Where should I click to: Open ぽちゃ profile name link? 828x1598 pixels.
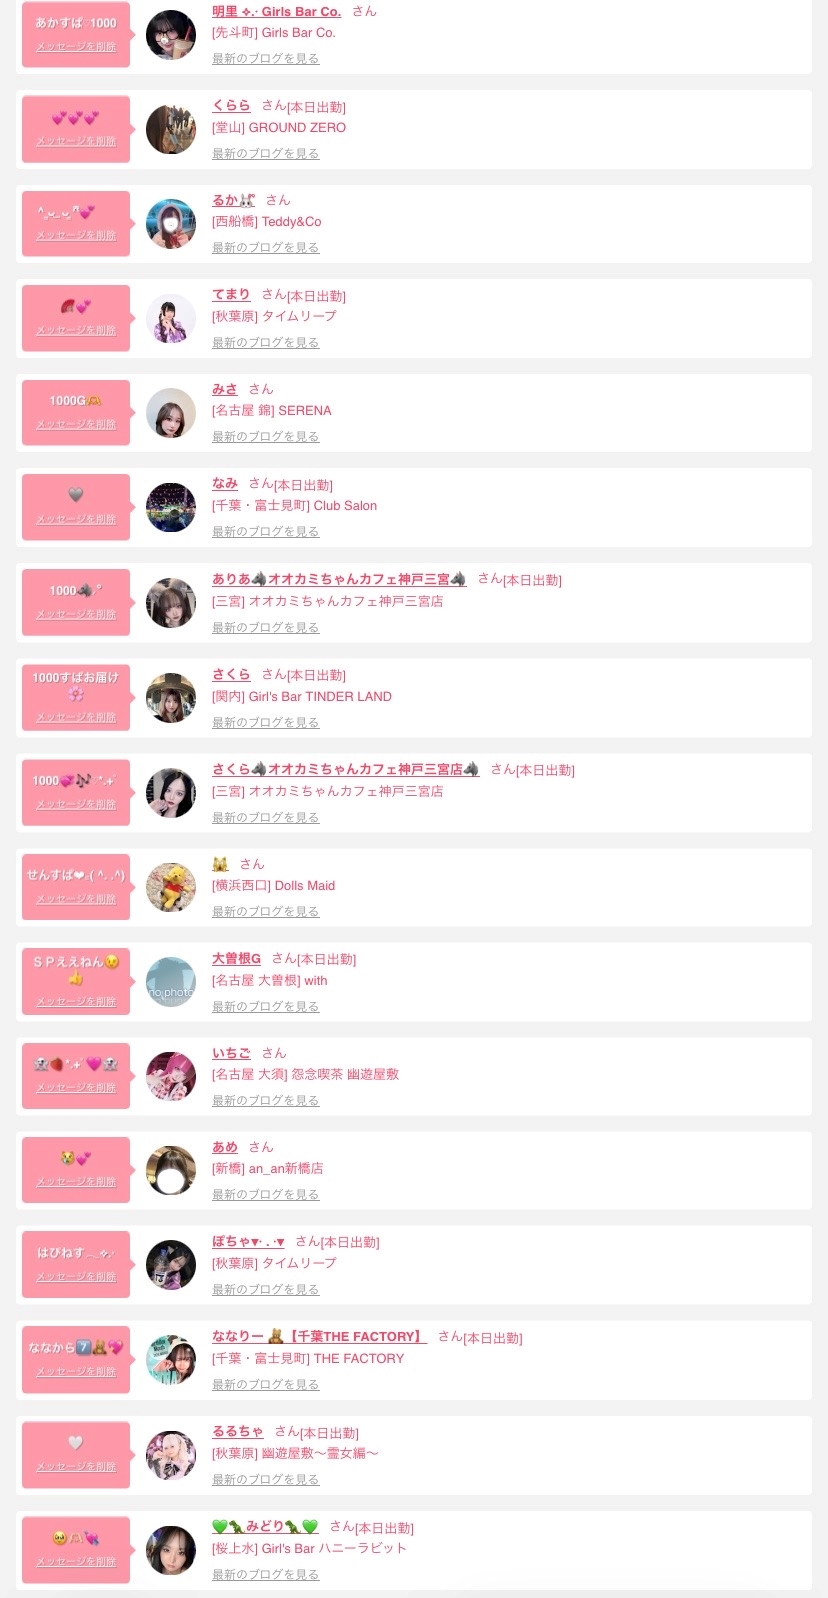pyautogui.click(x=248, y=1242)
